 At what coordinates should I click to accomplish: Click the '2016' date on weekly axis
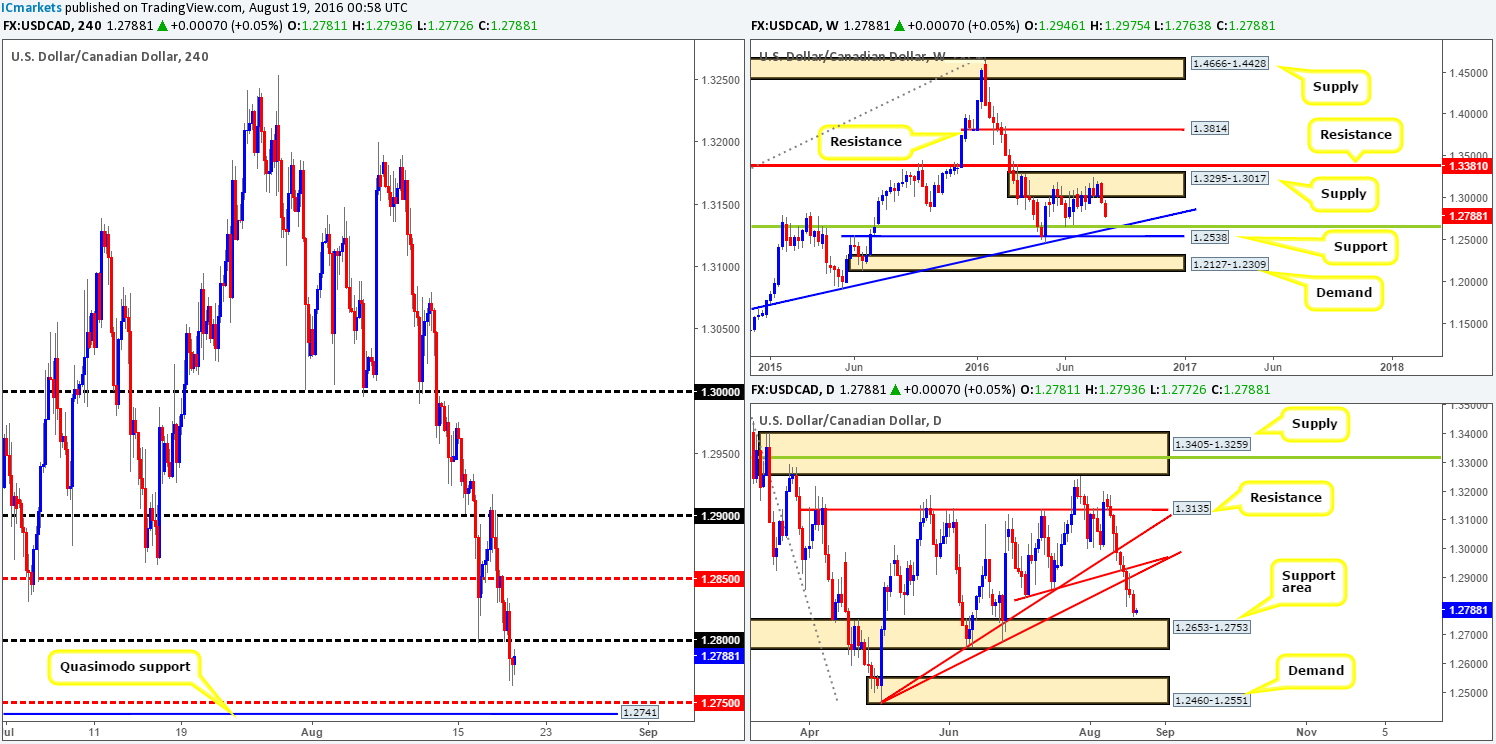coord(975,366)
